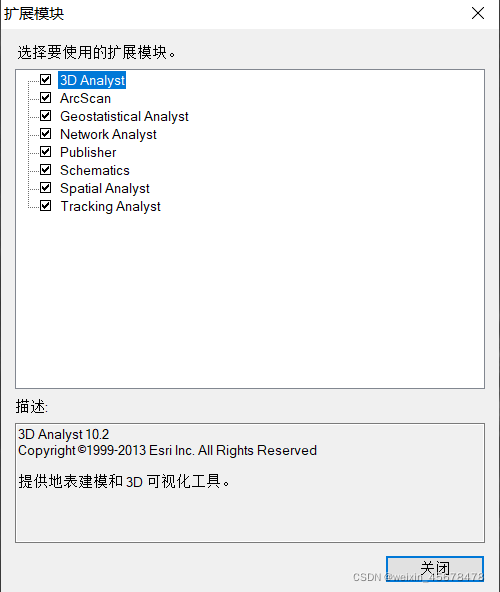Select the Tracking Analyst label
The image size is (500, 592).
111,207
